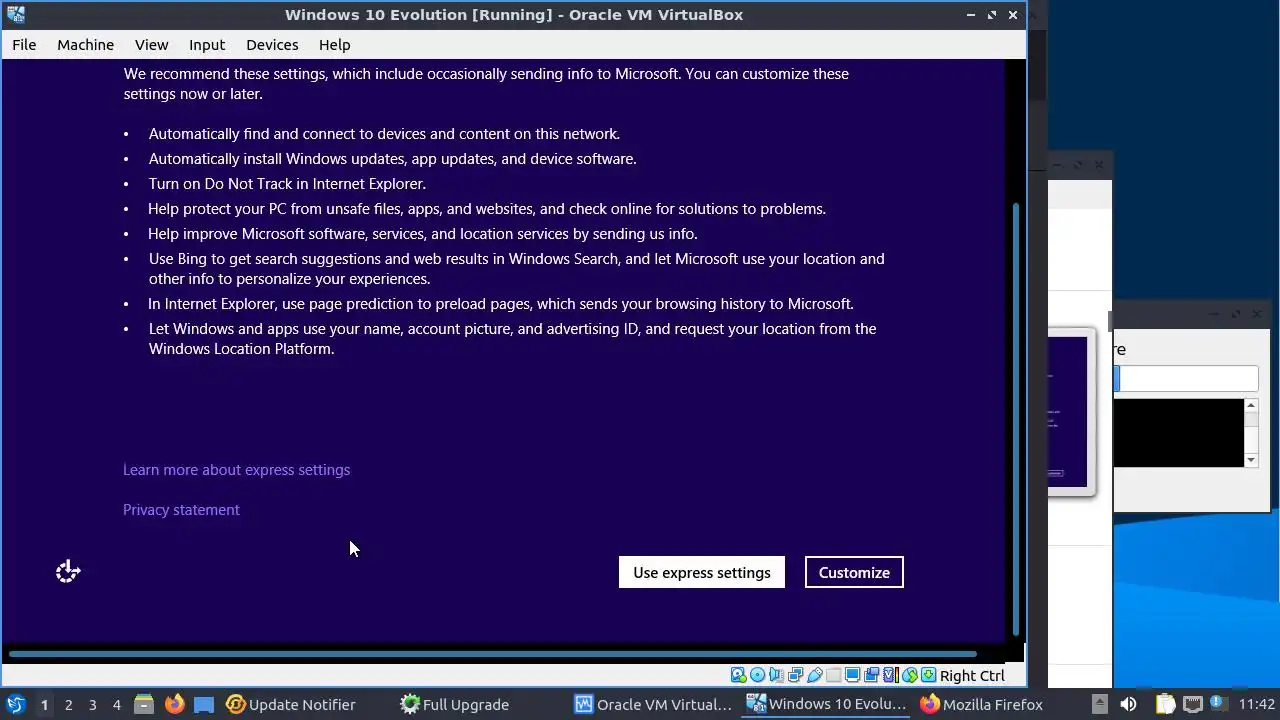This screenshot has height=720, width=1280.
Task: Click text about connecting to devices on network
Action: click(x=384, y=133)
